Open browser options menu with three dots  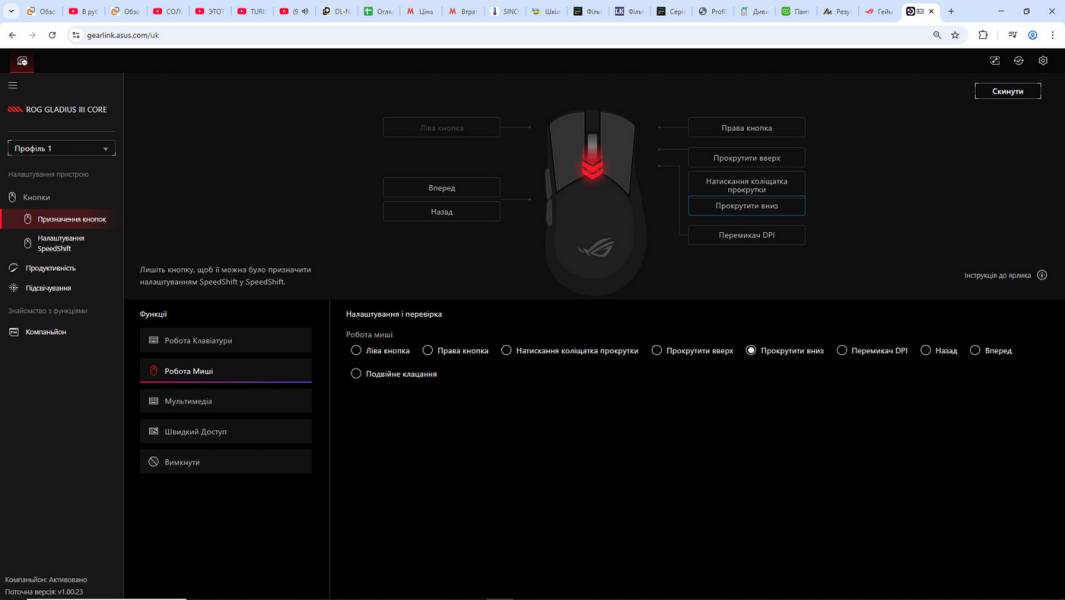(x=1052, y=33)
